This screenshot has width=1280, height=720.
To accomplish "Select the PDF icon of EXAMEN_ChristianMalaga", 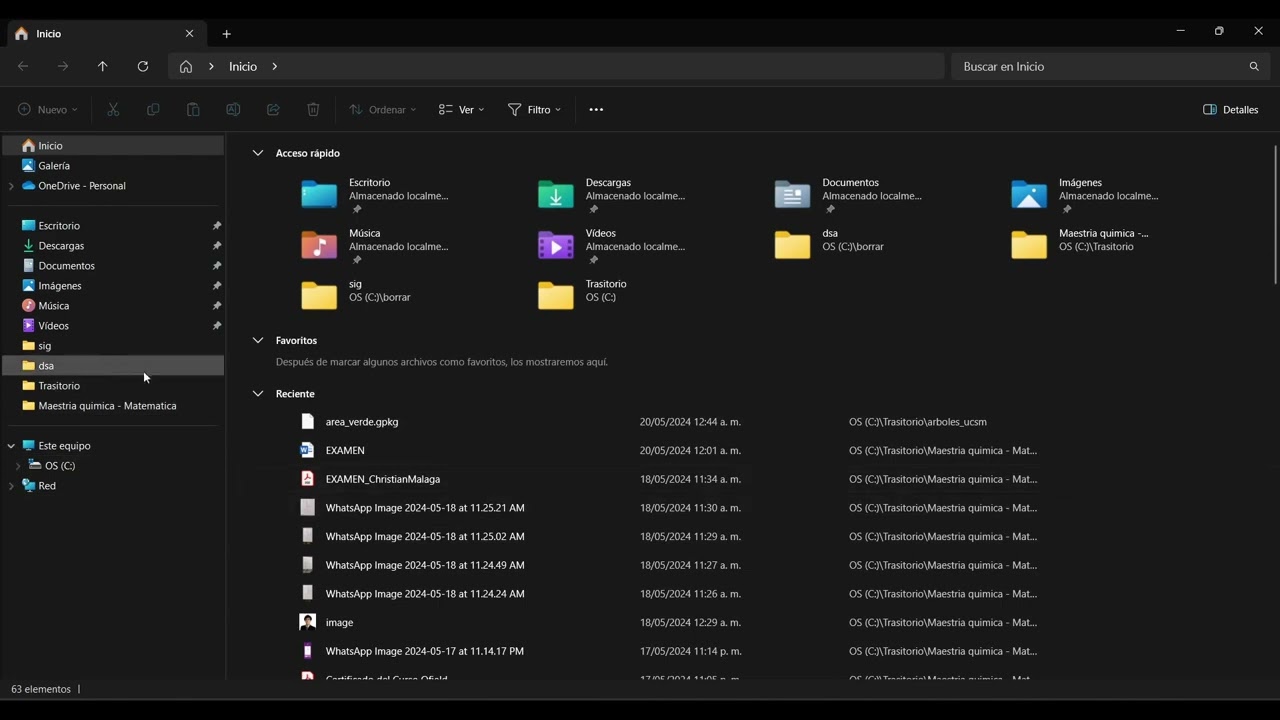I will pos(308,479).
